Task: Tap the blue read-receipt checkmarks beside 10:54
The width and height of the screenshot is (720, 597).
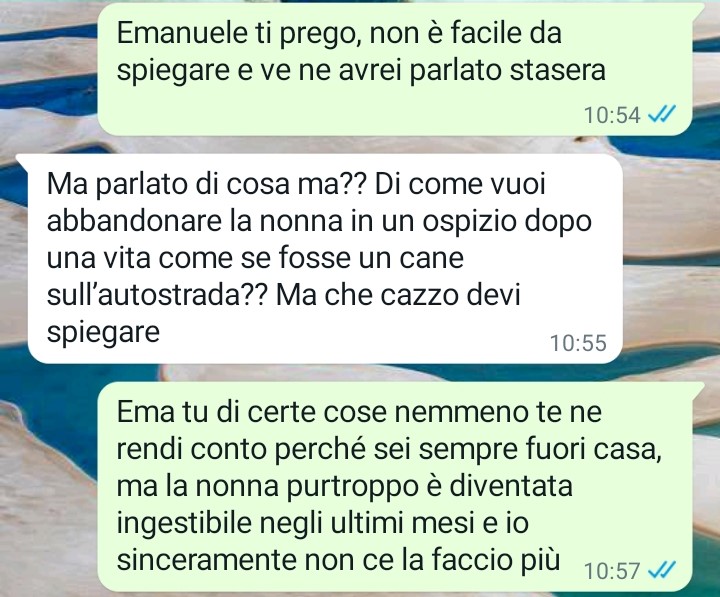Action: (x=661, y=114)
